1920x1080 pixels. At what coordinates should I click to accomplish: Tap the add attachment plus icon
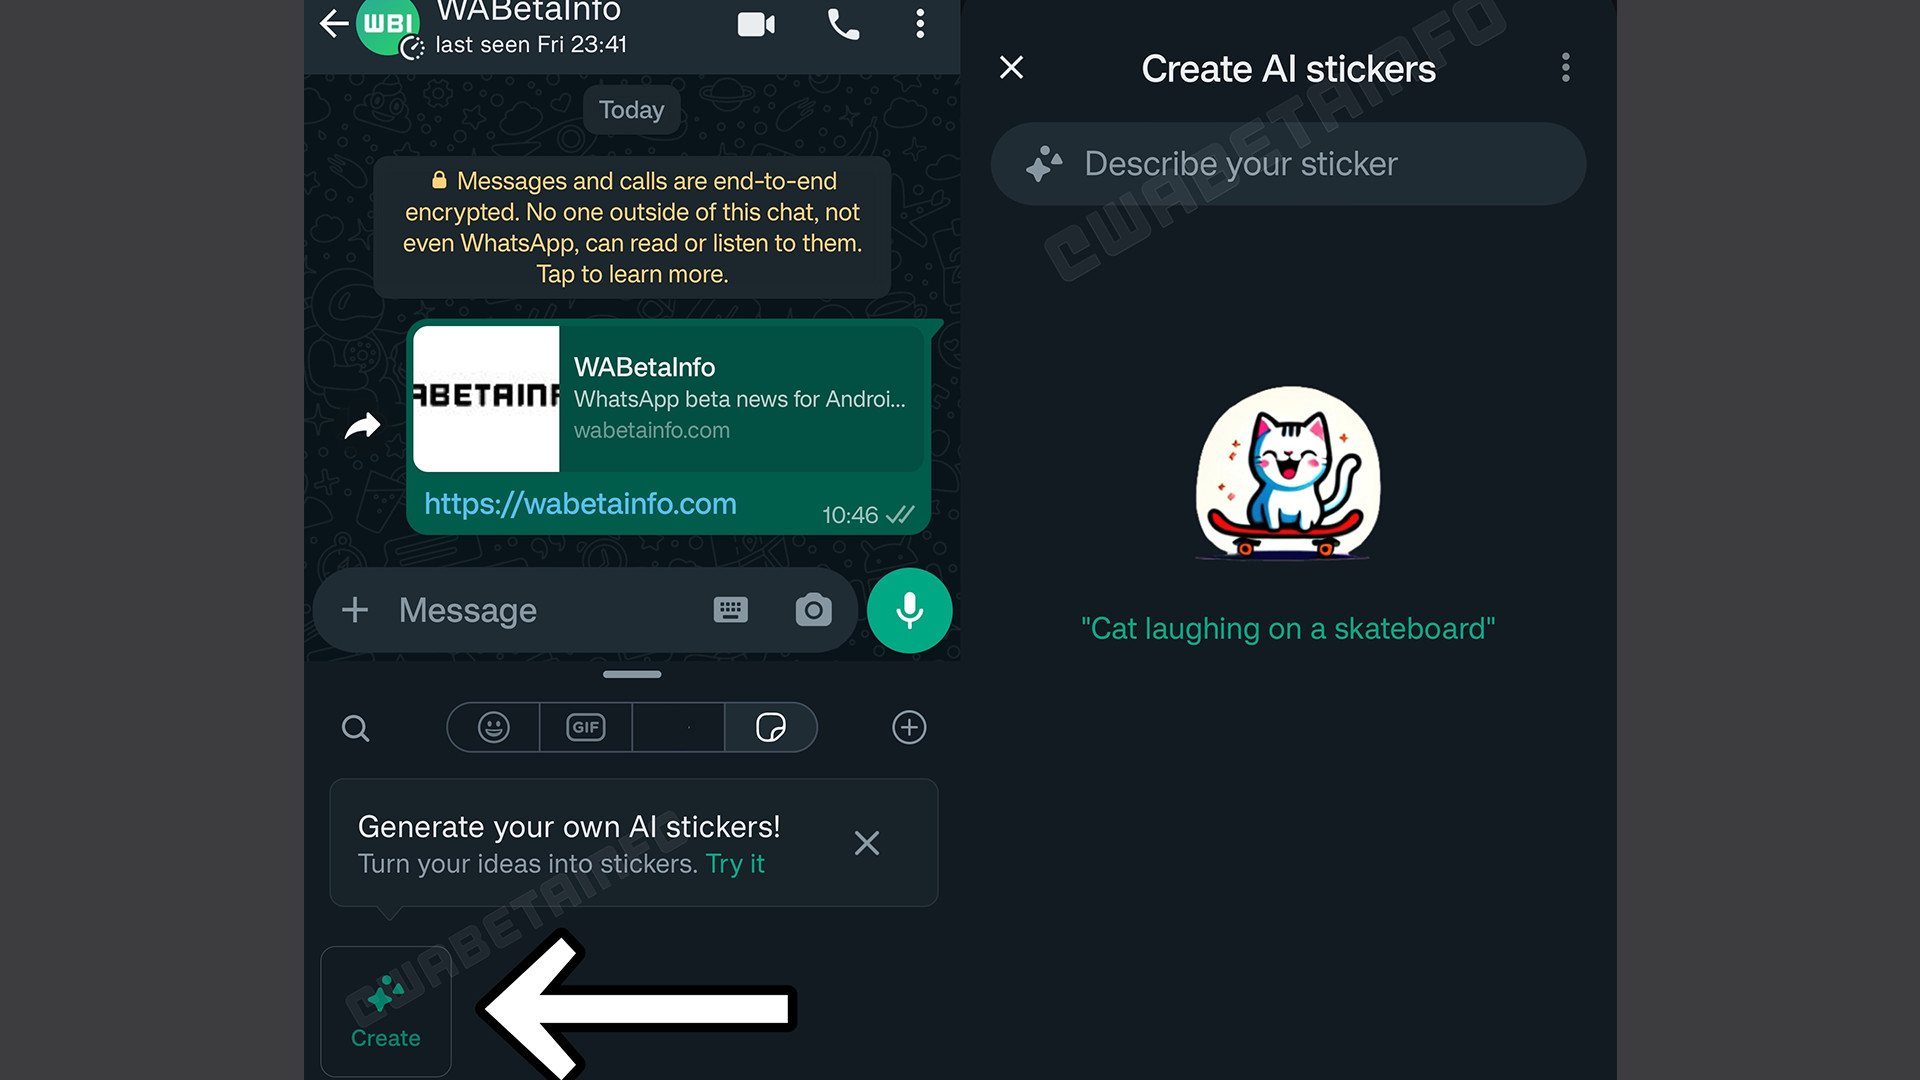[x=359, y=609]
